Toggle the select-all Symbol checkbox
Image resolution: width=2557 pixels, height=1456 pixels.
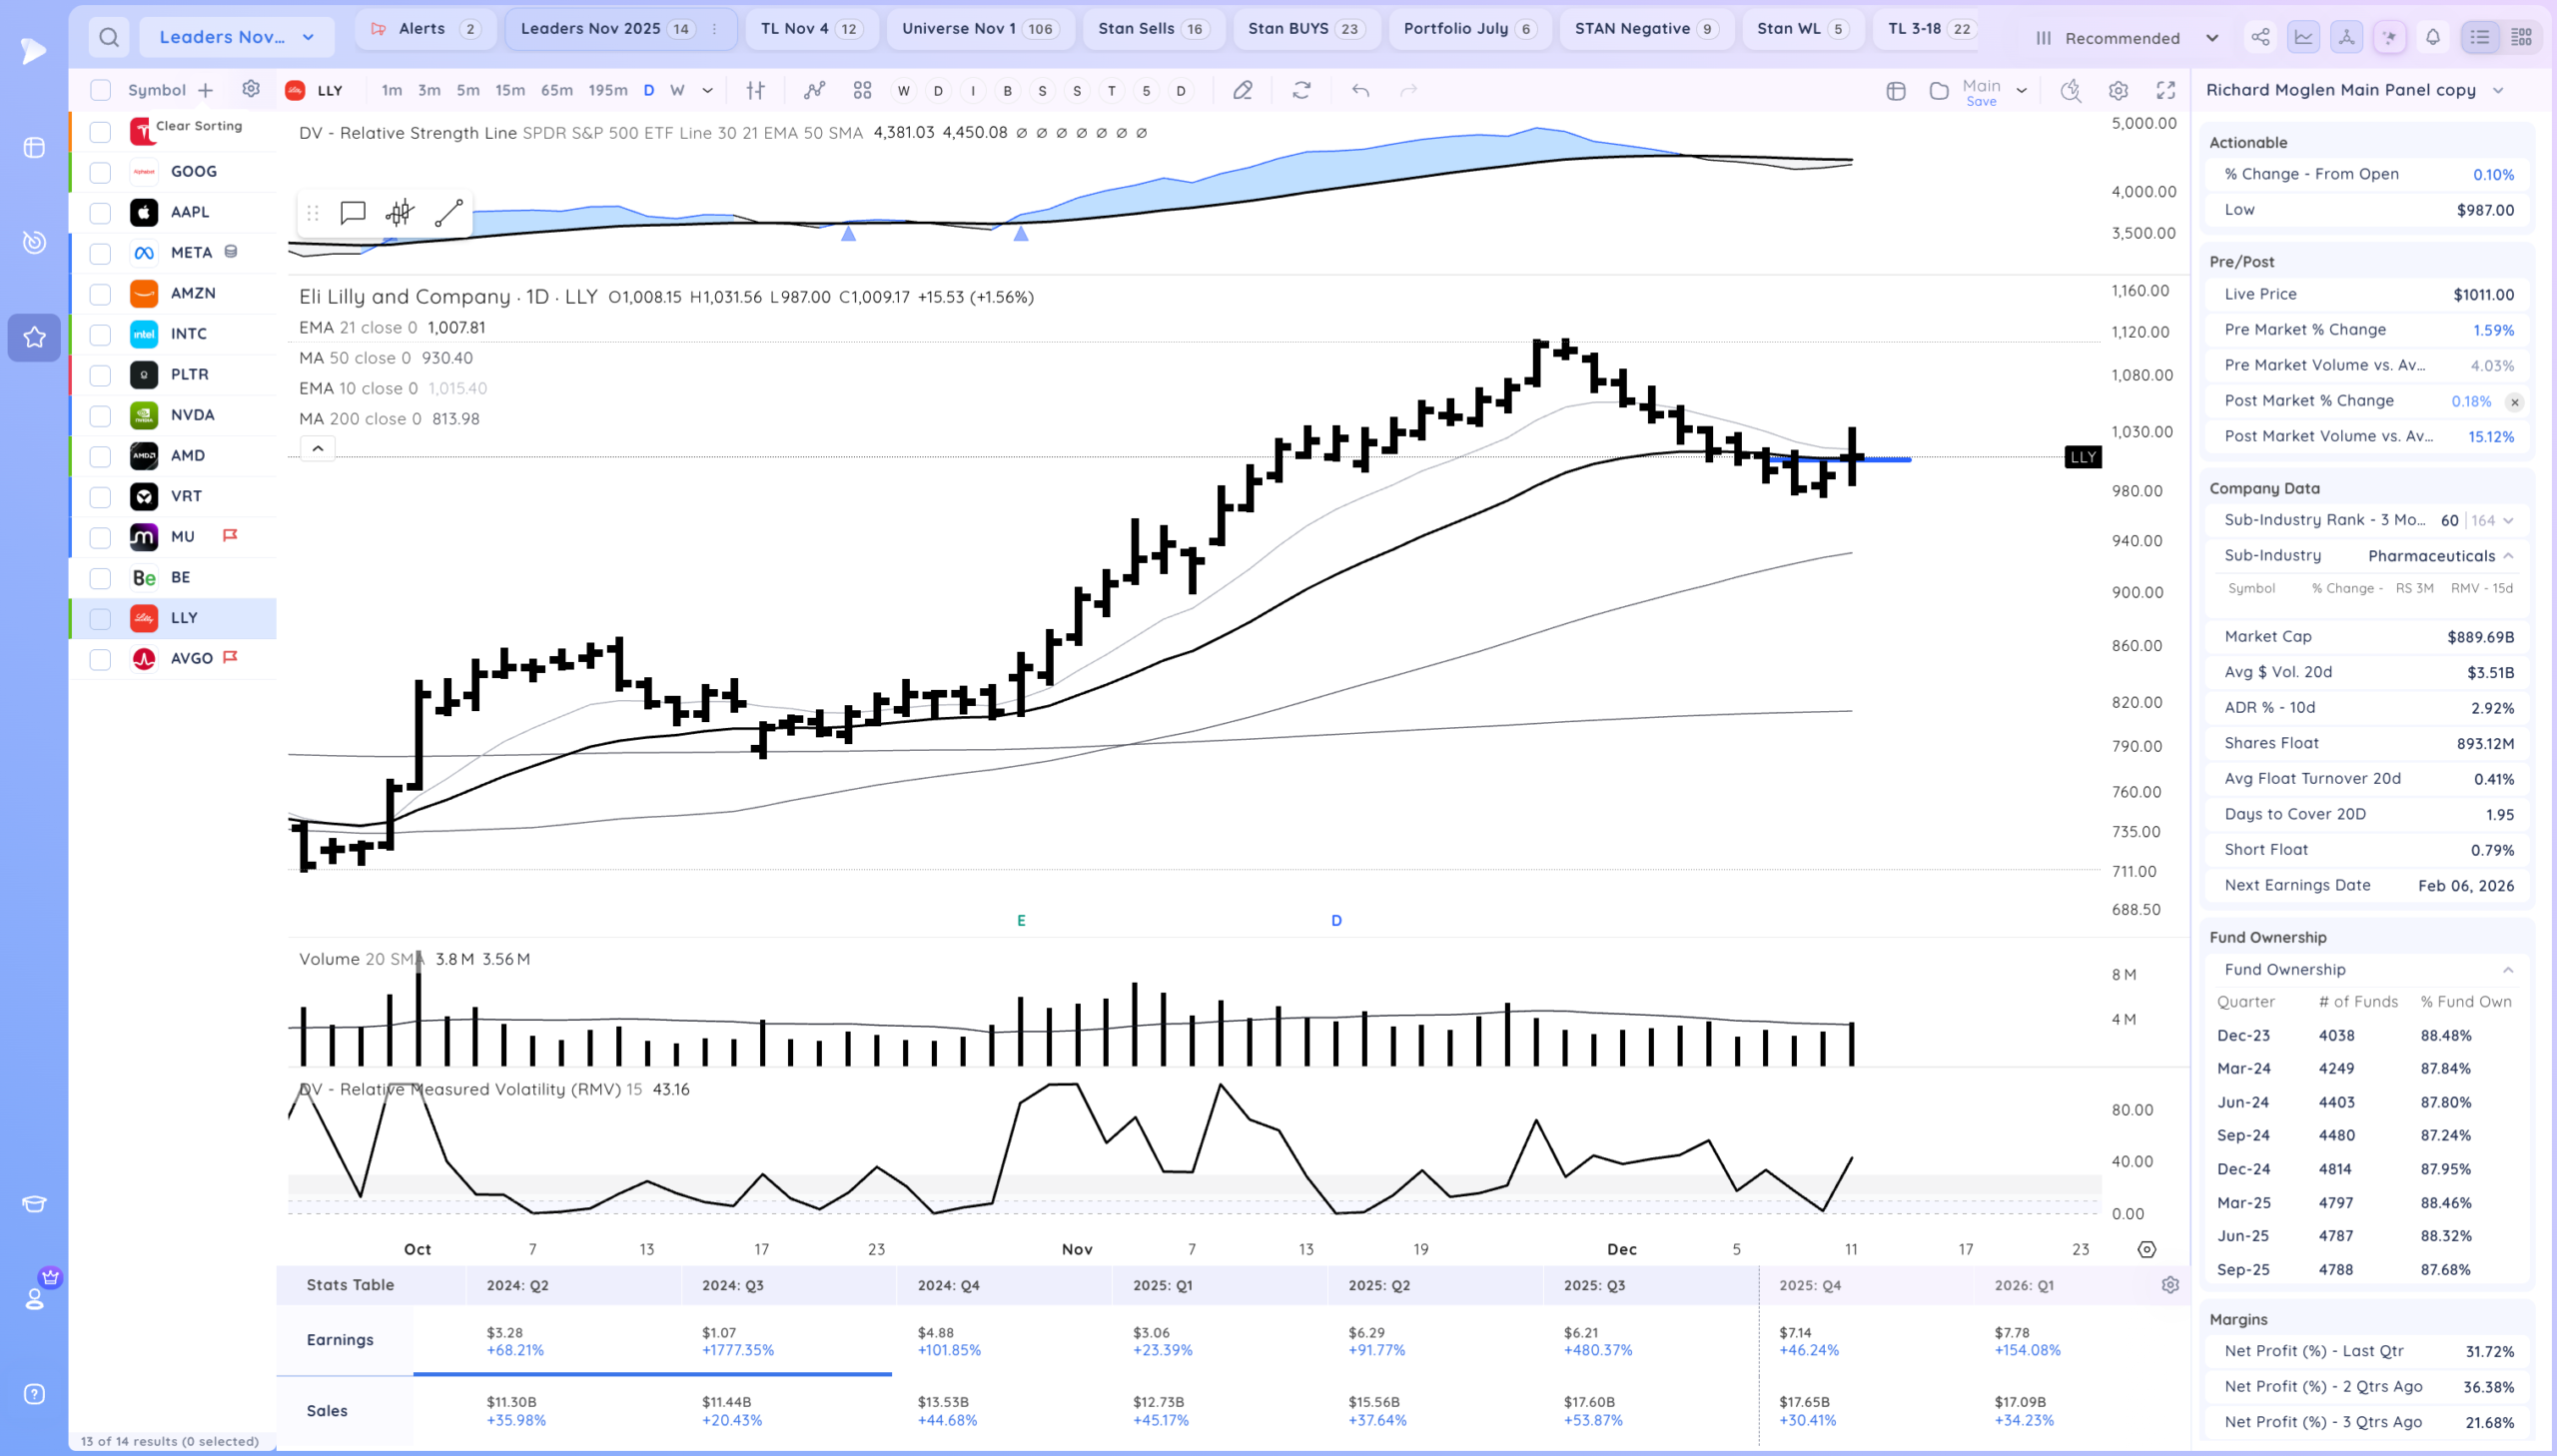click(100, 90)
